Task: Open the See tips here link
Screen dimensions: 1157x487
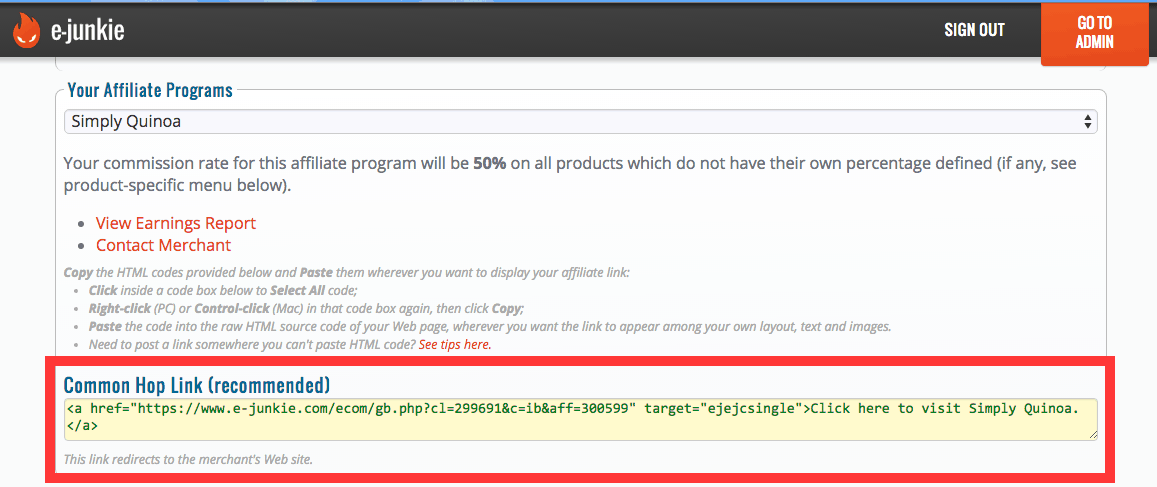Action: click(455, 345)
